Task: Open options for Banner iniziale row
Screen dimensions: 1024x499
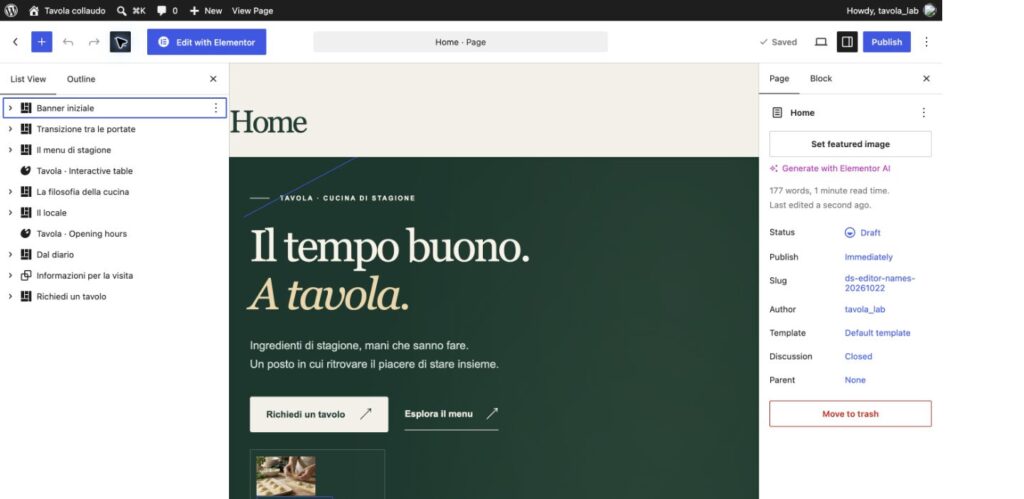Action: pos(216,108)
